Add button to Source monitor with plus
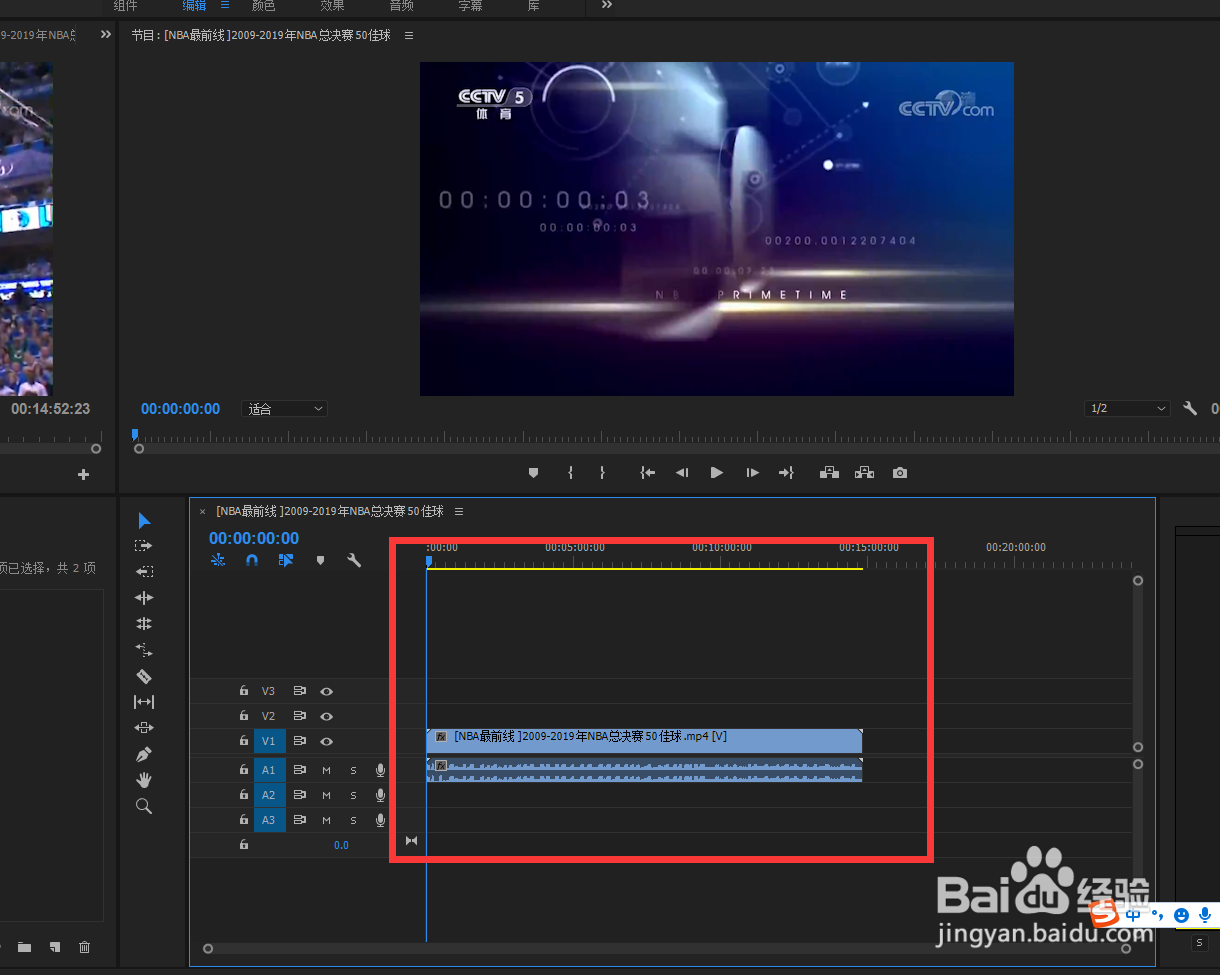 [83, 475]
